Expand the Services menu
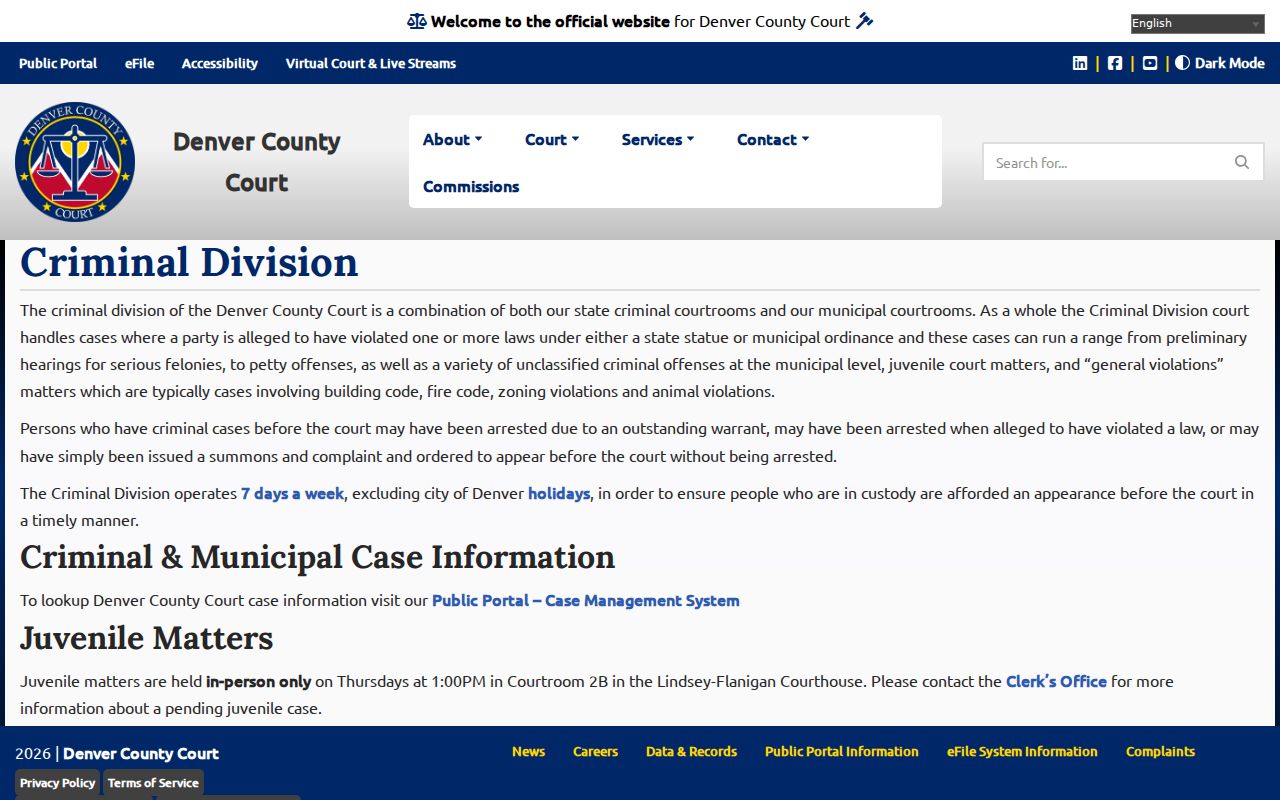The image size is (1280, 800). [x=658, y=140]
